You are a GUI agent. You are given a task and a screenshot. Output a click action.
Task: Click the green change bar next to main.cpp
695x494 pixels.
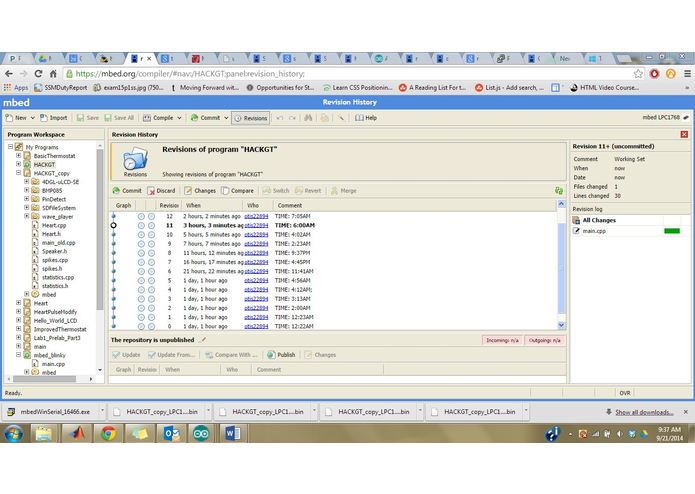click(672, 231)
